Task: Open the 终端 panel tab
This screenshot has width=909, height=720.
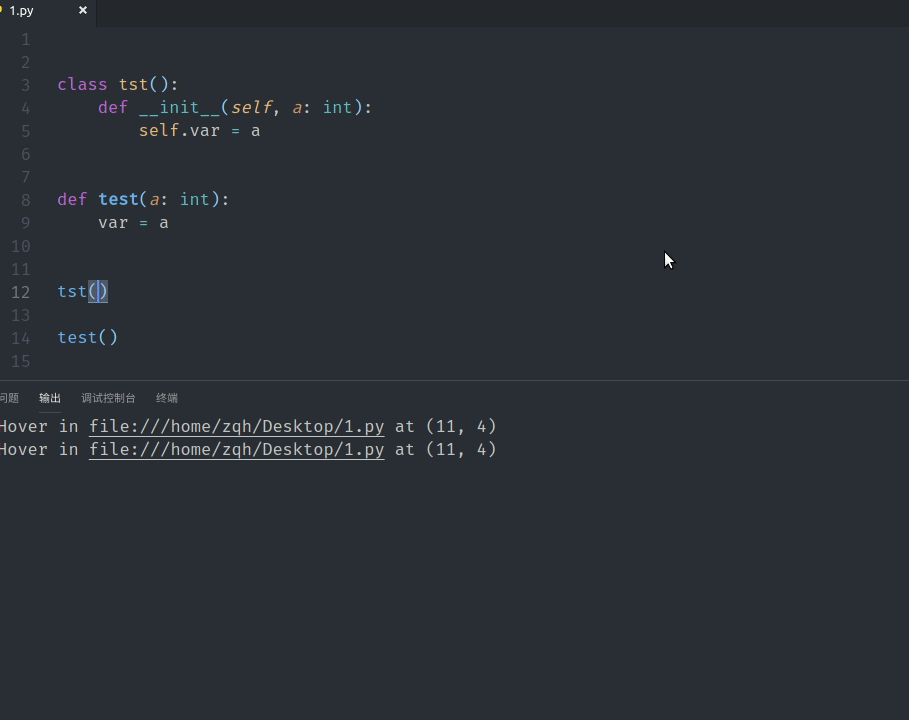Action: click(167, 398)
